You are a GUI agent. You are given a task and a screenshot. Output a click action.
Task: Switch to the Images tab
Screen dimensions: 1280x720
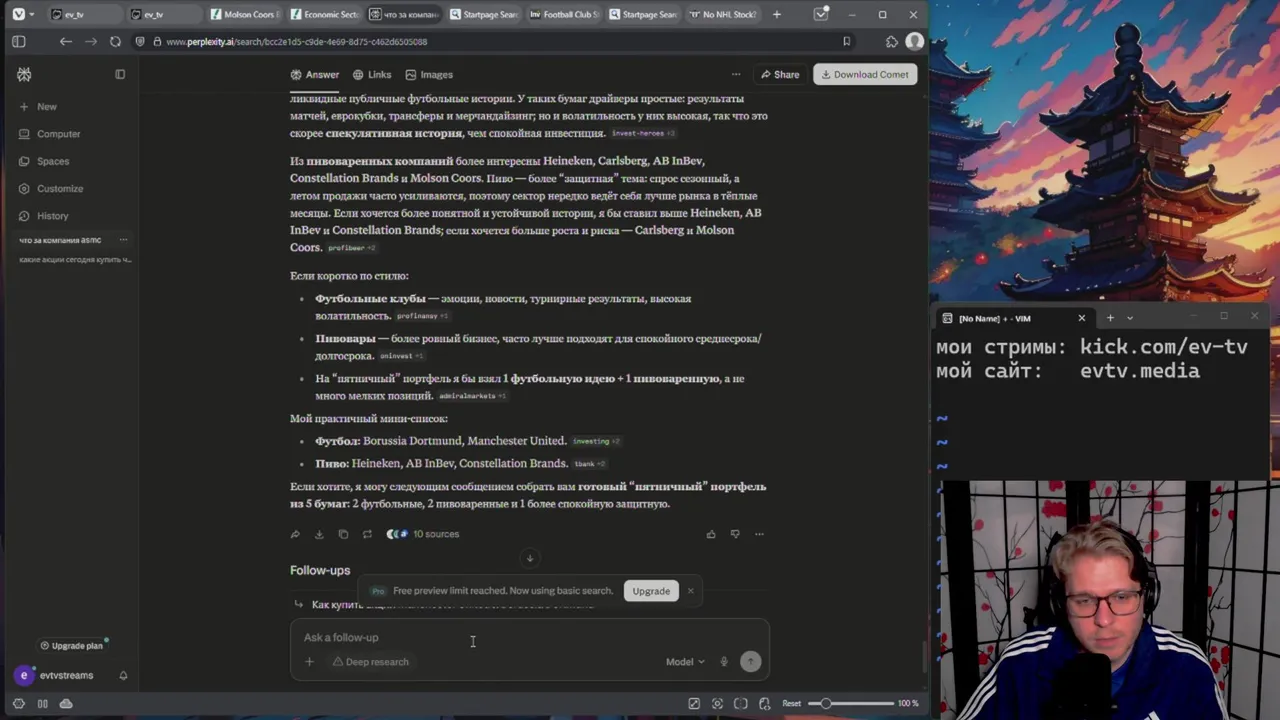pos(429,74)
